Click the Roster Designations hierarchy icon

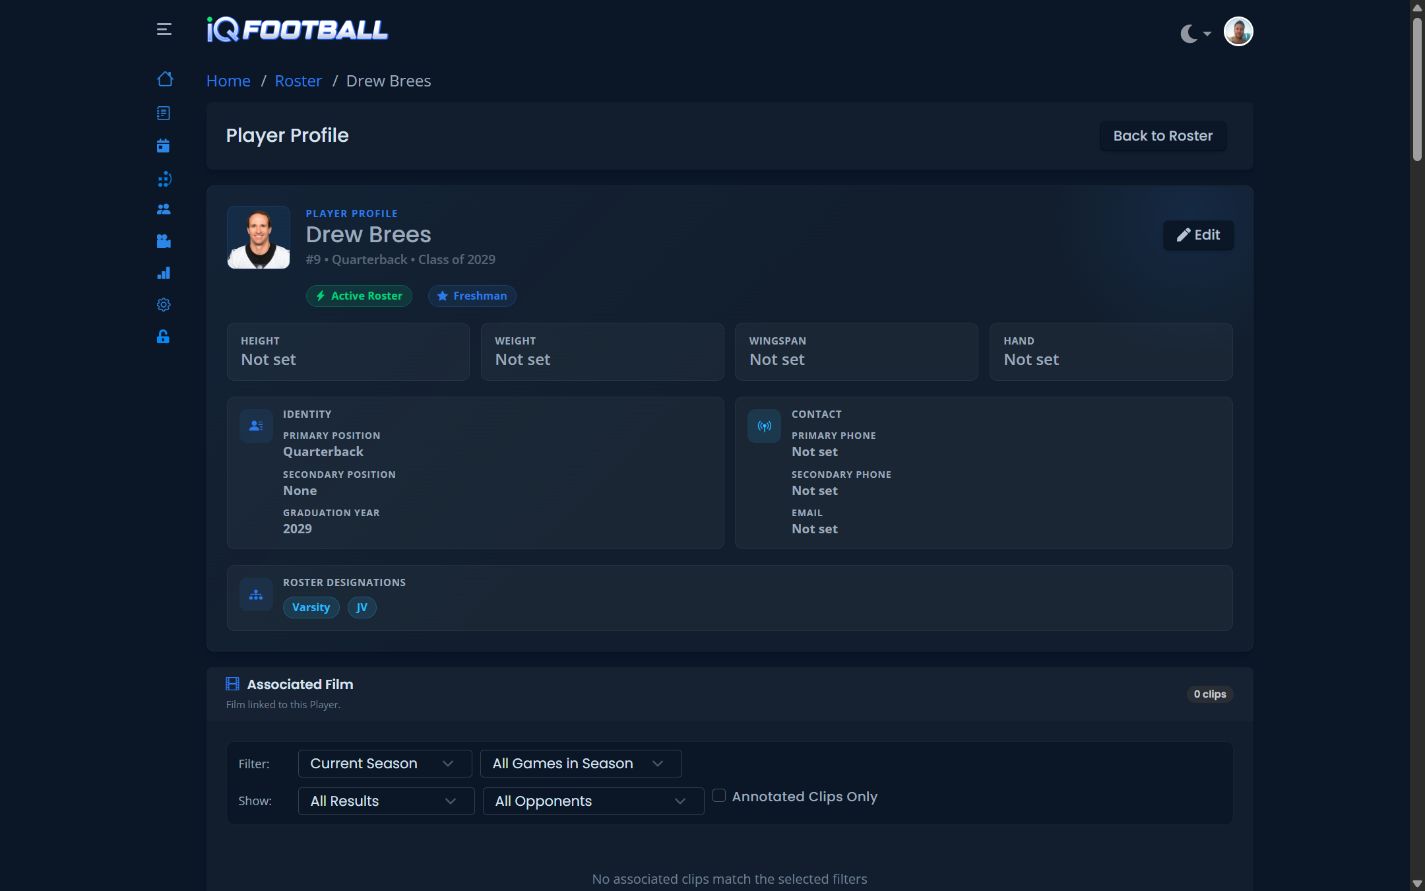(x=256, y=594)
